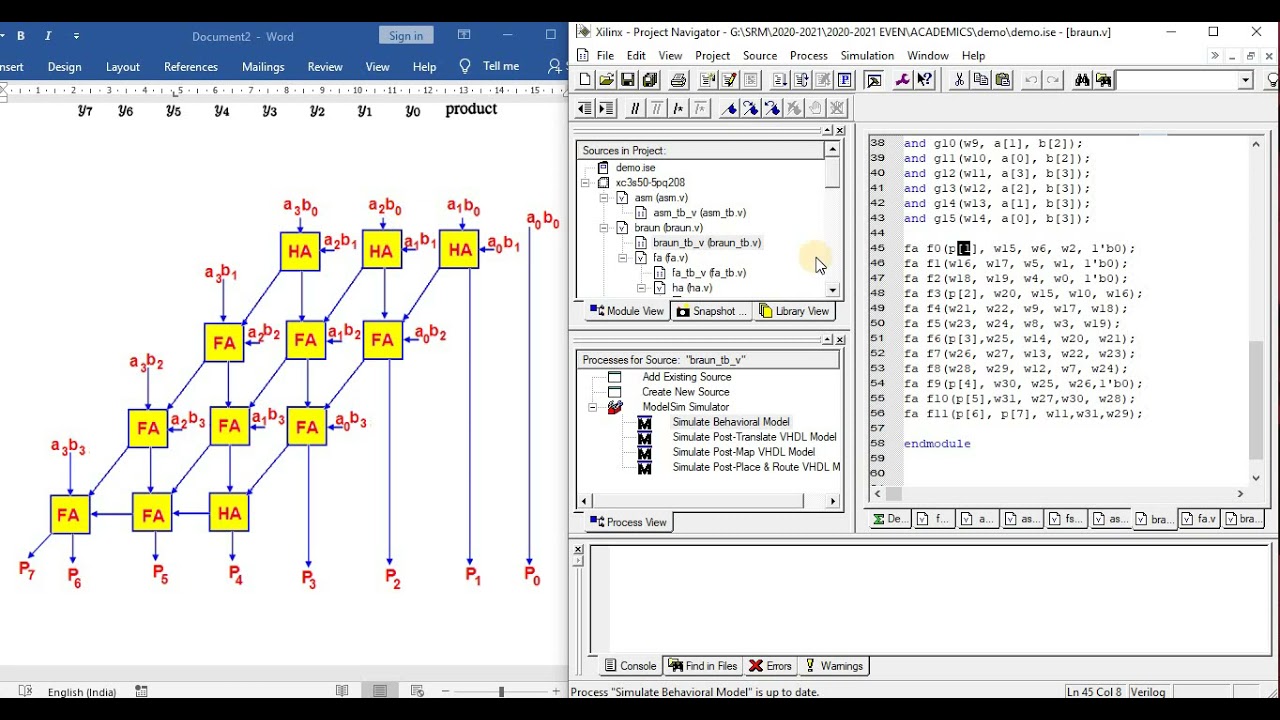Viewport: 1280px width, 720px height.
Task: Select Simulate Post-Map VHDL Model process
Action: tap(743, 452)
